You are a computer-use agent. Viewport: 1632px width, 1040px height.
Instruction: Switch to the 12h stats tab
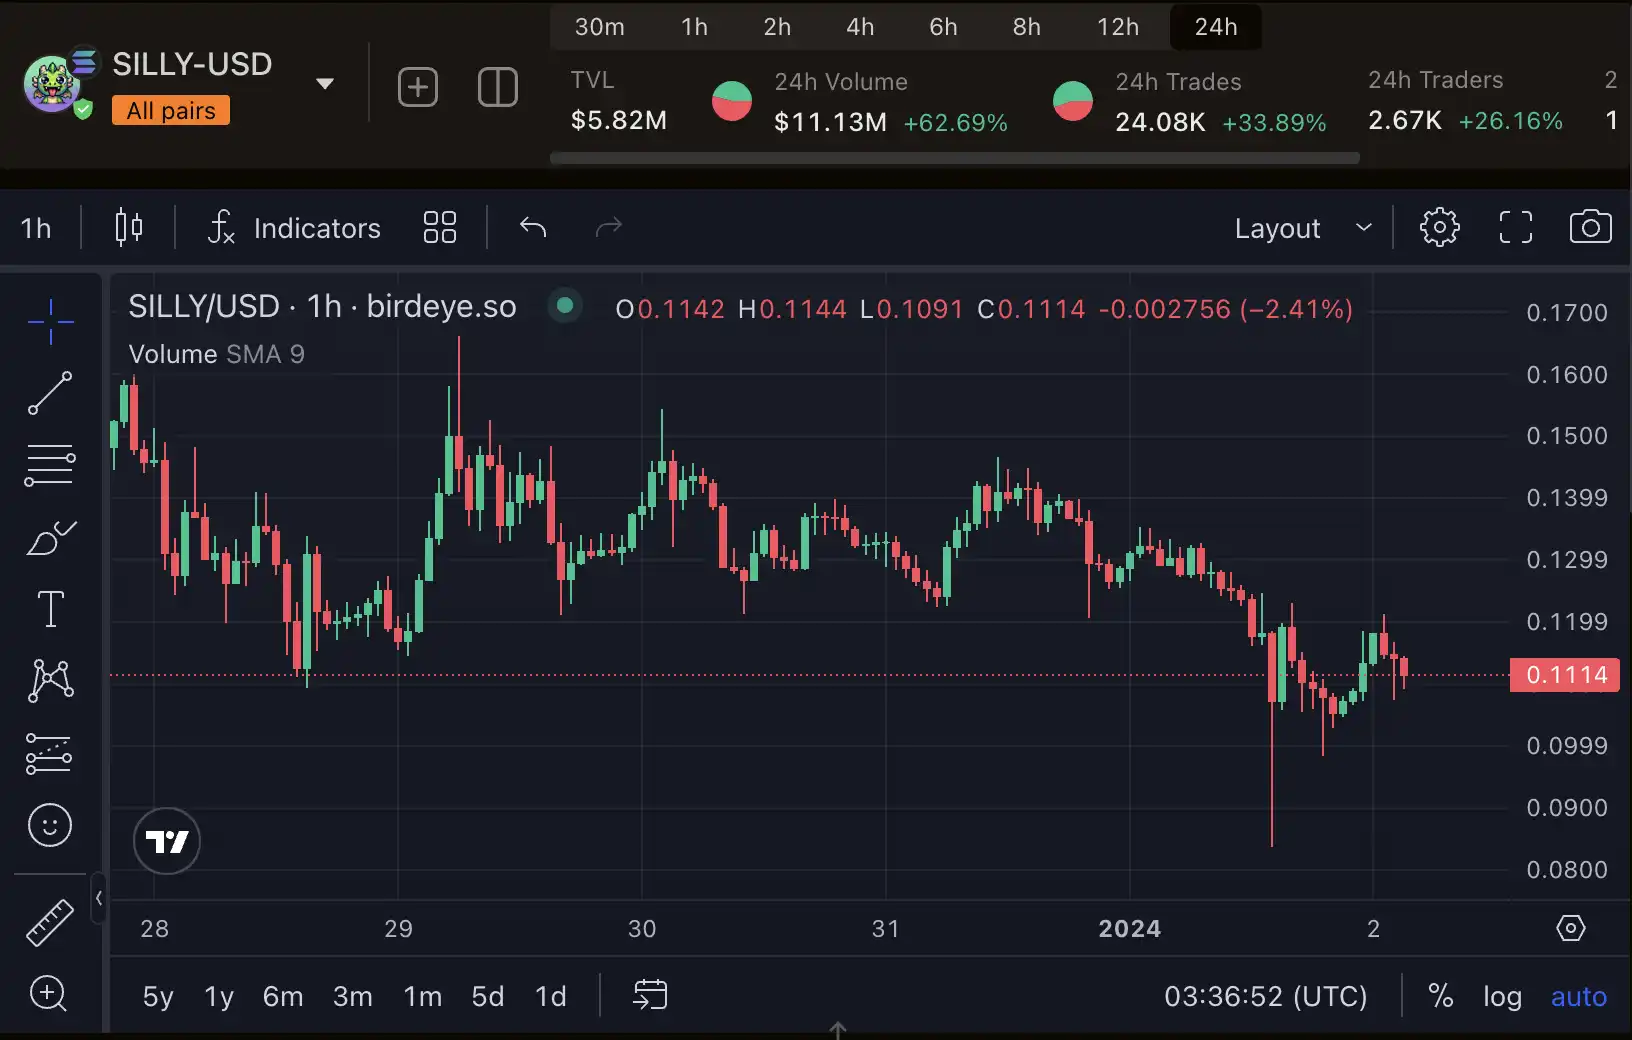[1117, 27]
